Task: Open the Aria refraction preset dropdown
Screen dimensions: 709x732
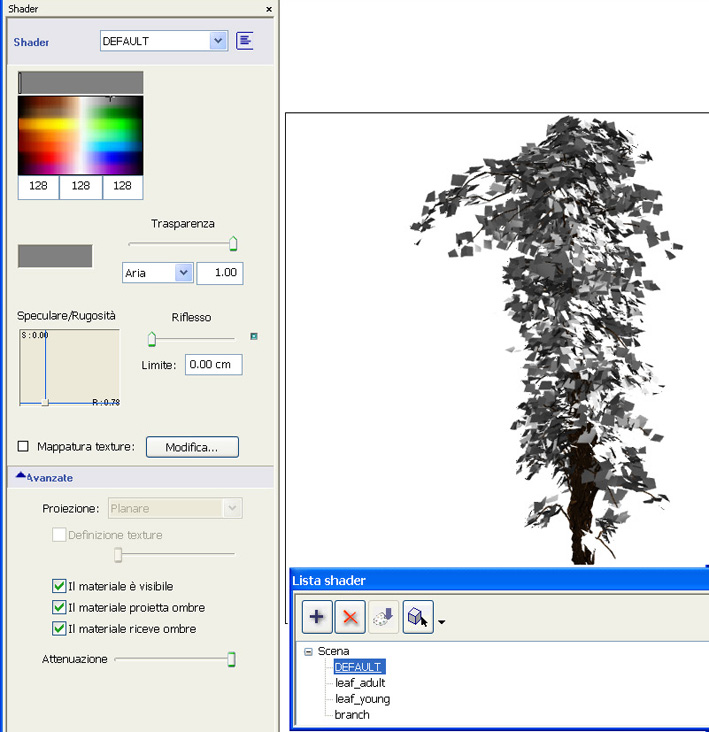Action: click(x=183, y=273)
